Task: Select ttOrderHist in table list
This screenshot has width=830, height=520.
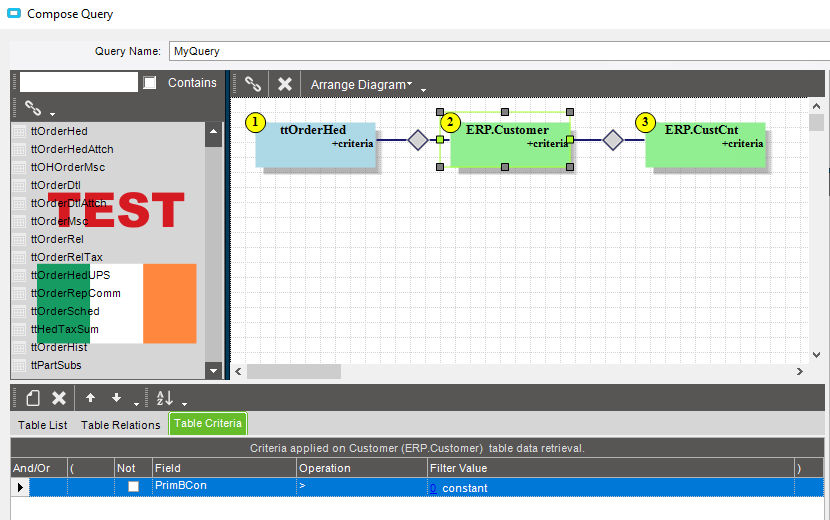Action: pos(59,347)
